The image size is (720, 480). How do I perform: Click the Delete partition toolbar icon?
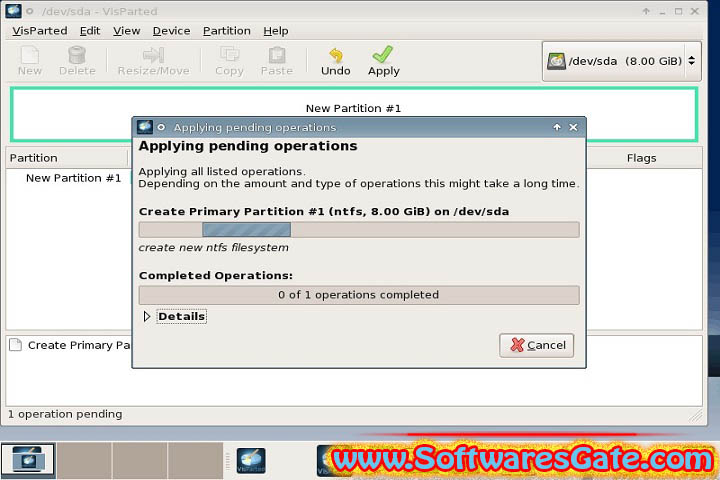tap(77, 61)
